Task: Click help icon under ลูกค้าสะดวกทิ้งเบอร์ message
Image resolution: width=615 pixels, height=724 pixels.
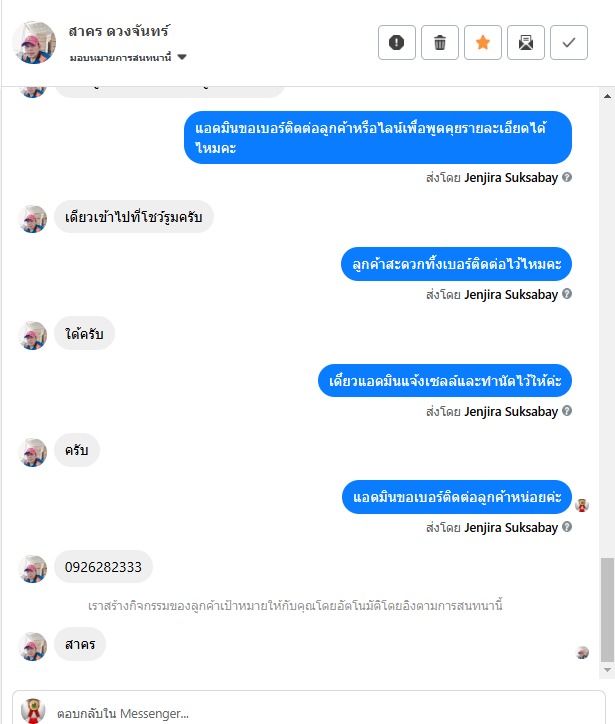Action: coord(567,294)
